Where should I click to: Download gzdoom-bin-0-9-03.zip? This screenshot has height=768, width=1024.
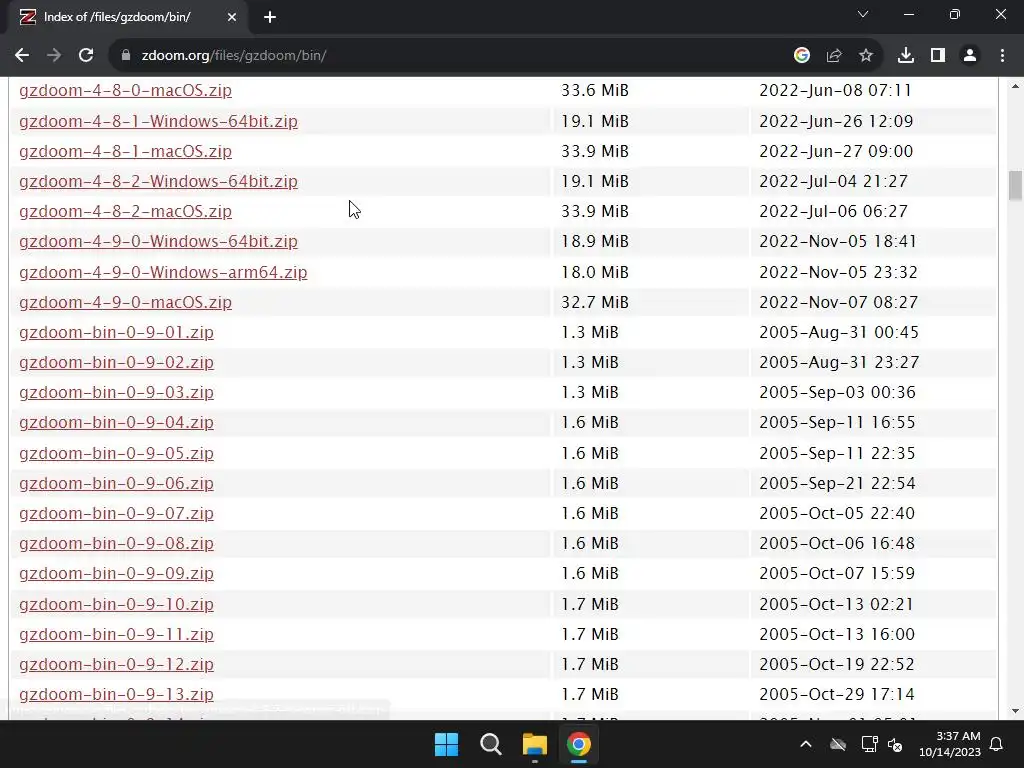click(116, 392)
